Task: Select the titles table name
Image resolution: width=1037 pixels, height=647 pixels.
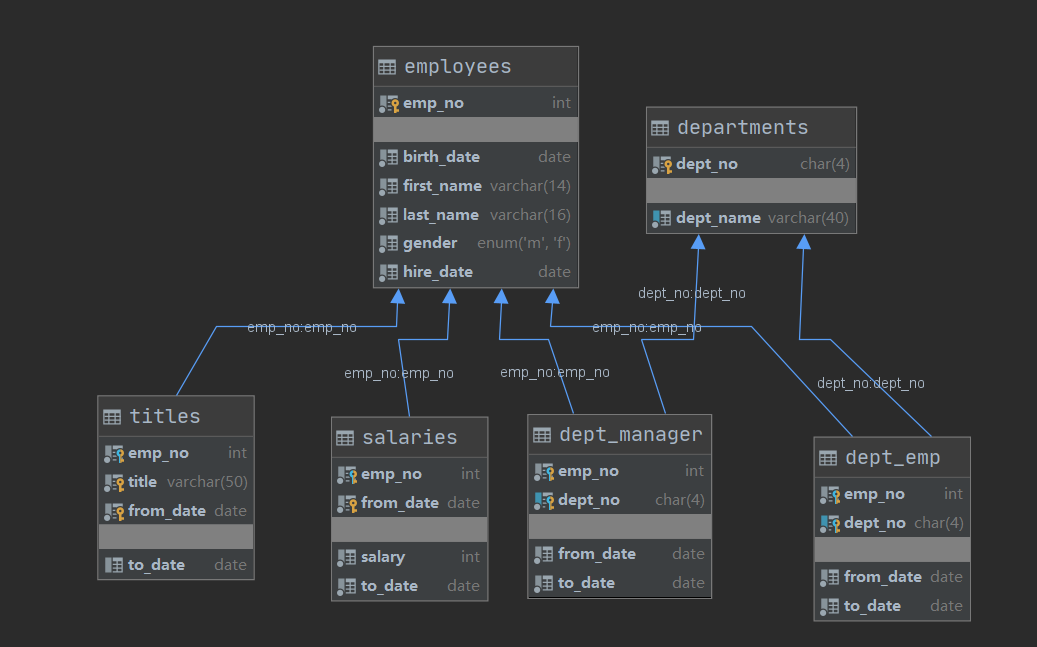Action: click(x=165, y=417)
